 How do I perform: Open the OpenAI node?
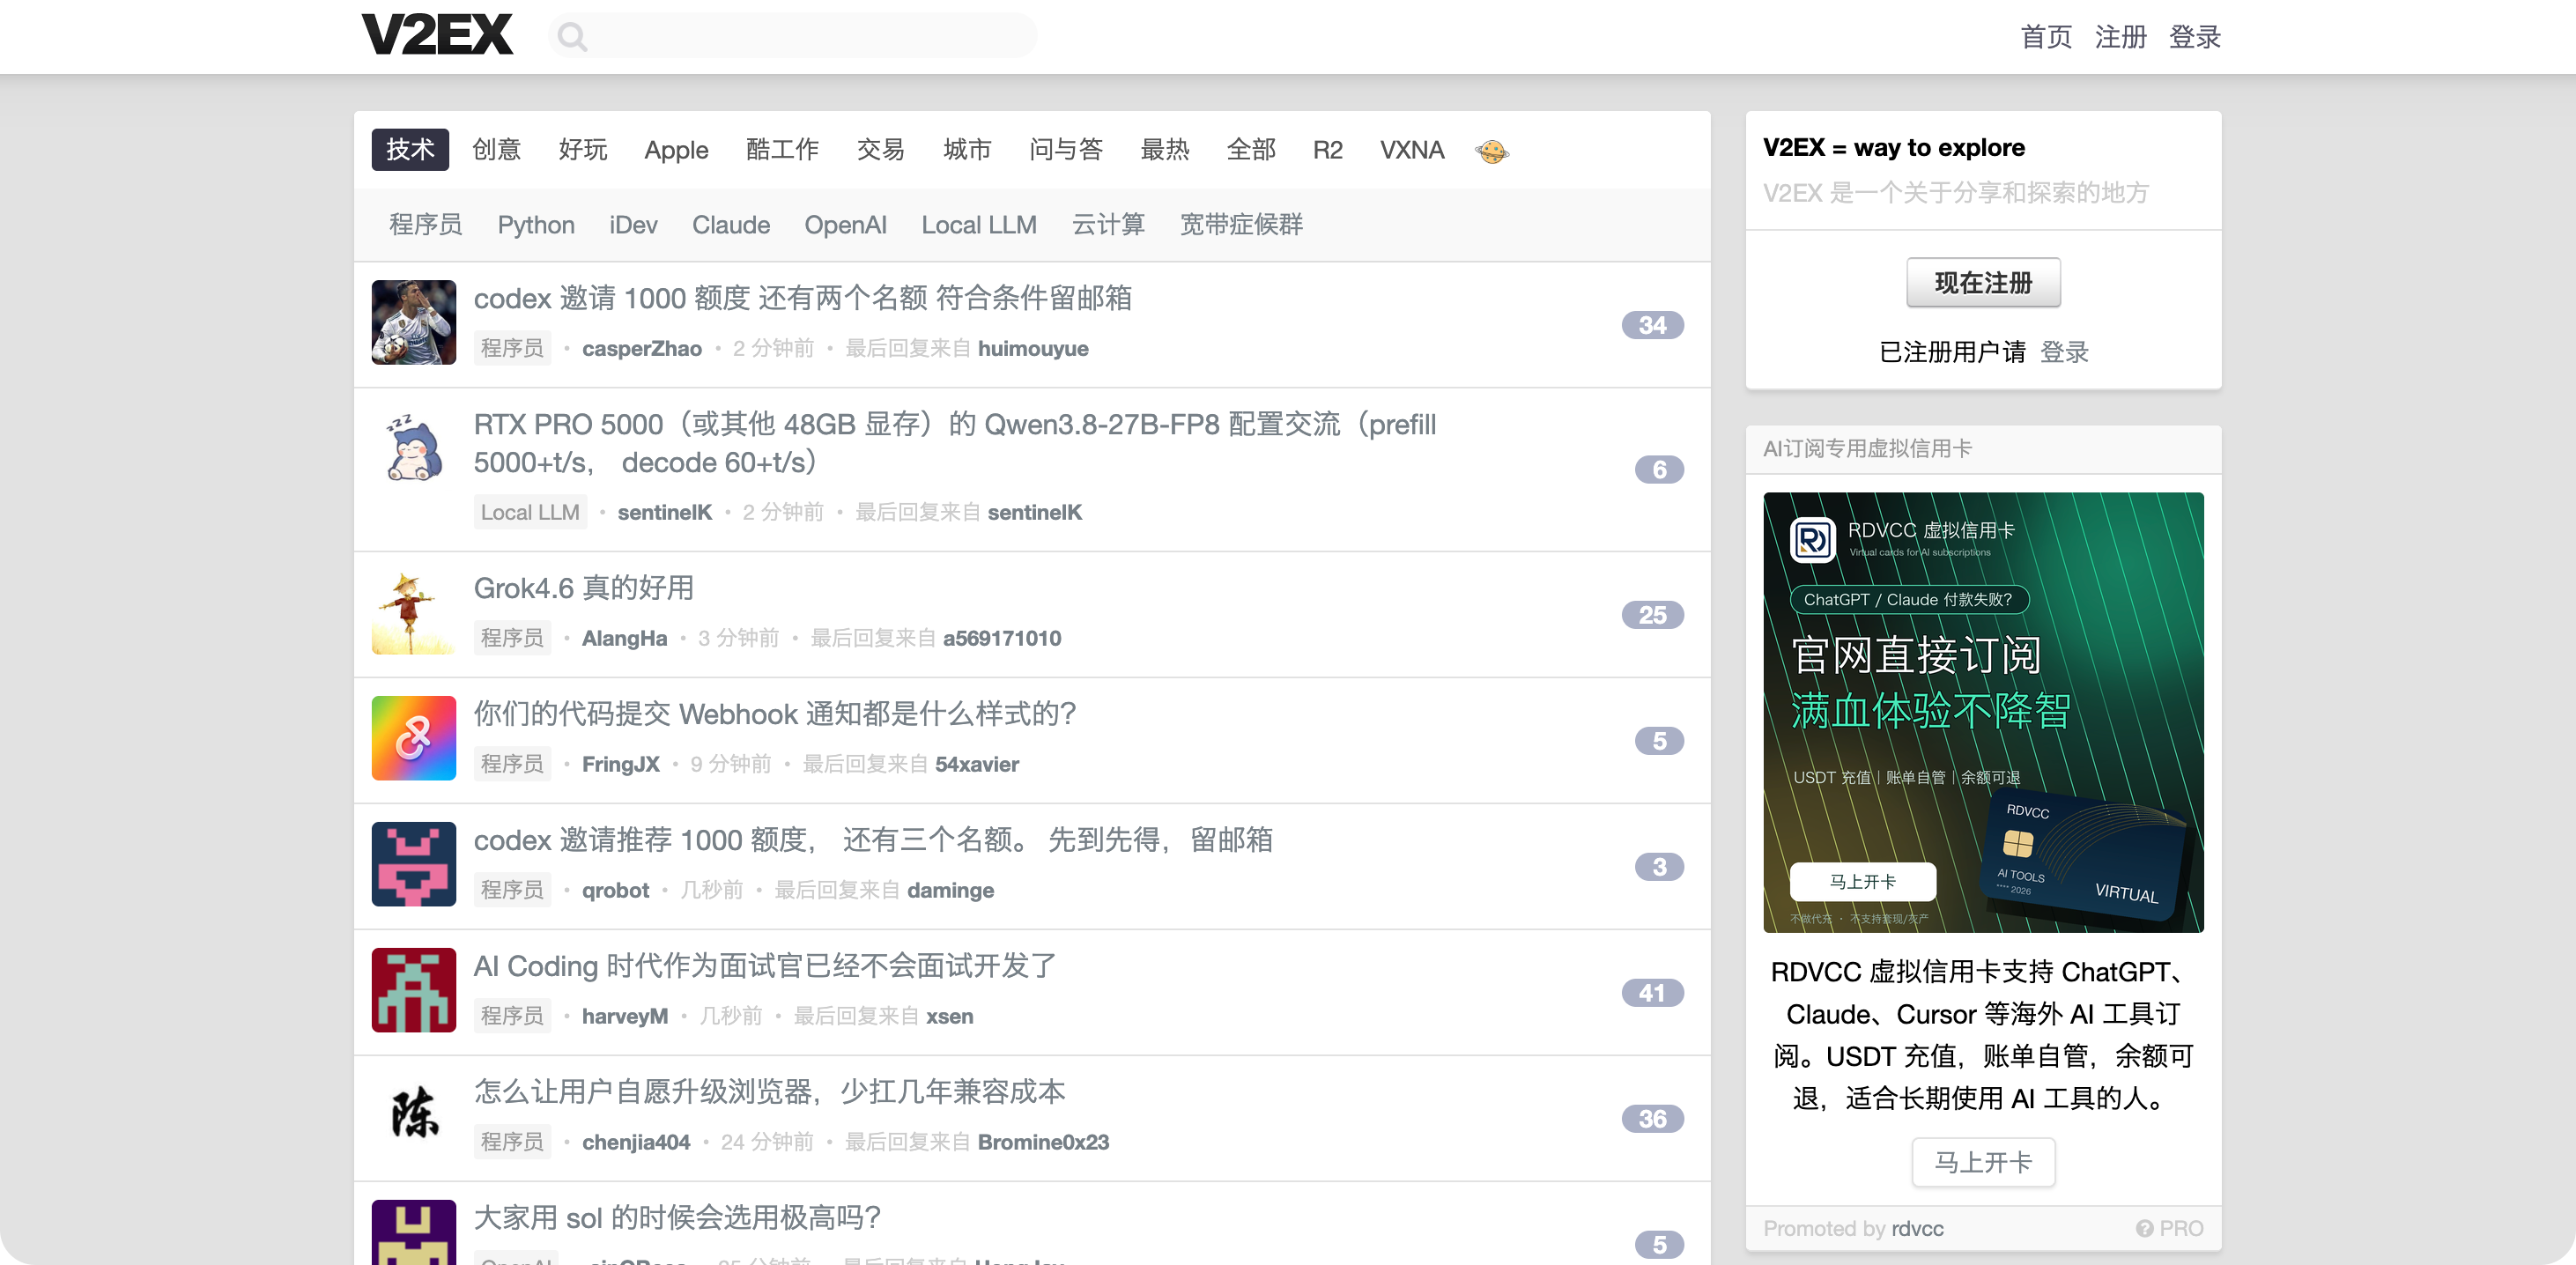pos(845,225)
